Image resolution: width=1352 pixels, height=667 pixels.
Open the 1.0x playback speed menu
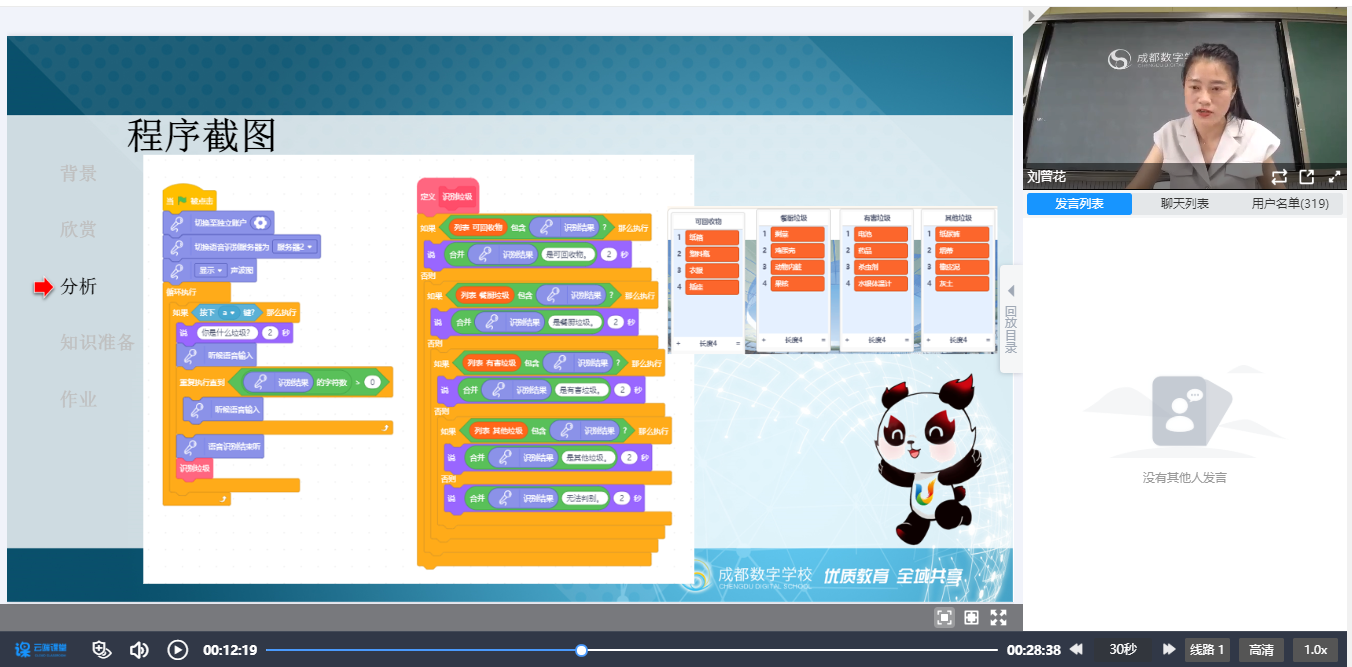pos(1315,650)
